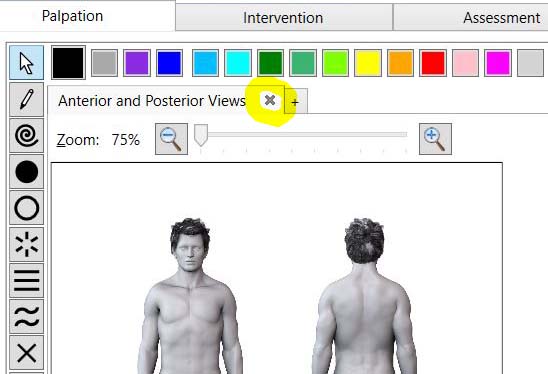The image size is (548, 374).
Task: Select the arrow pointer tool
Action: tap(27, 63)
